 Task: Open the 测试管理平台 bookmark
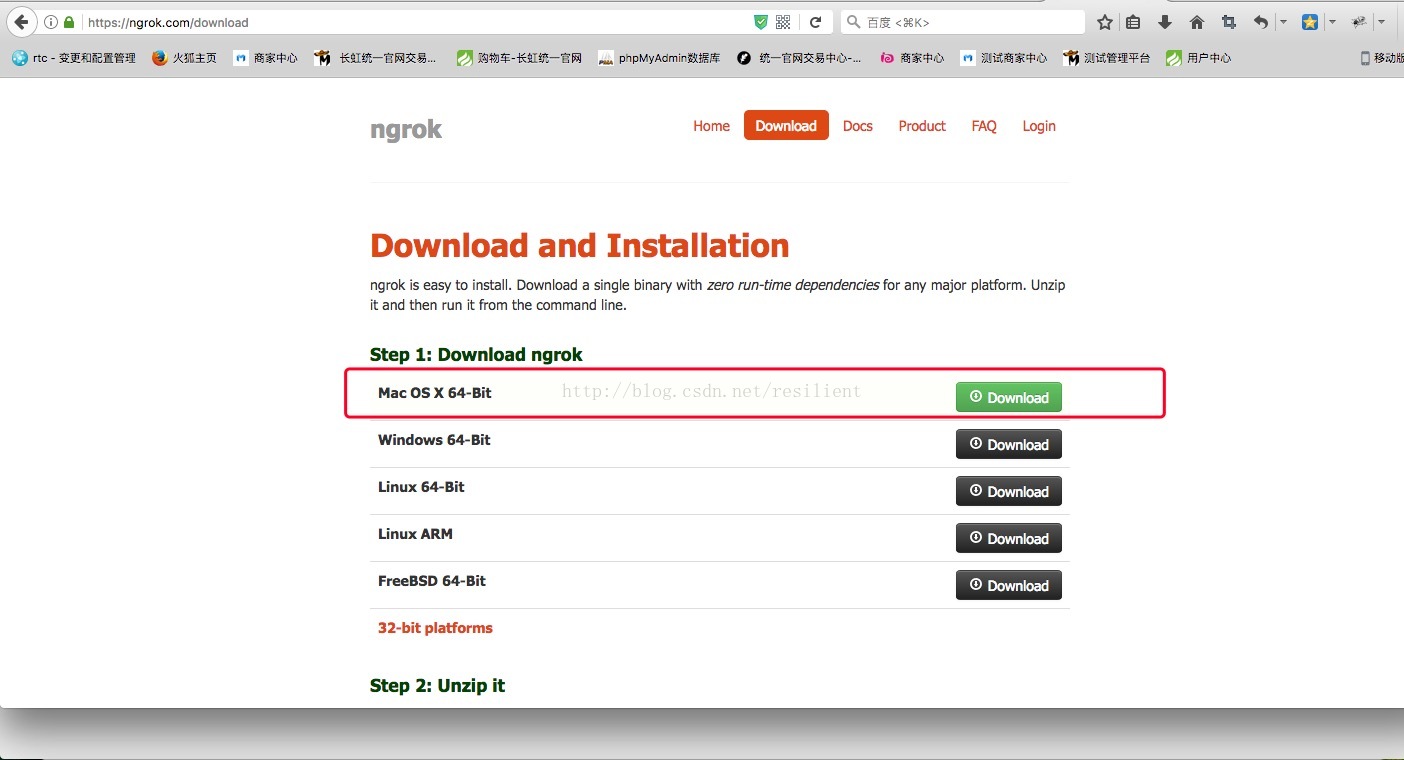click(1108, 58)
